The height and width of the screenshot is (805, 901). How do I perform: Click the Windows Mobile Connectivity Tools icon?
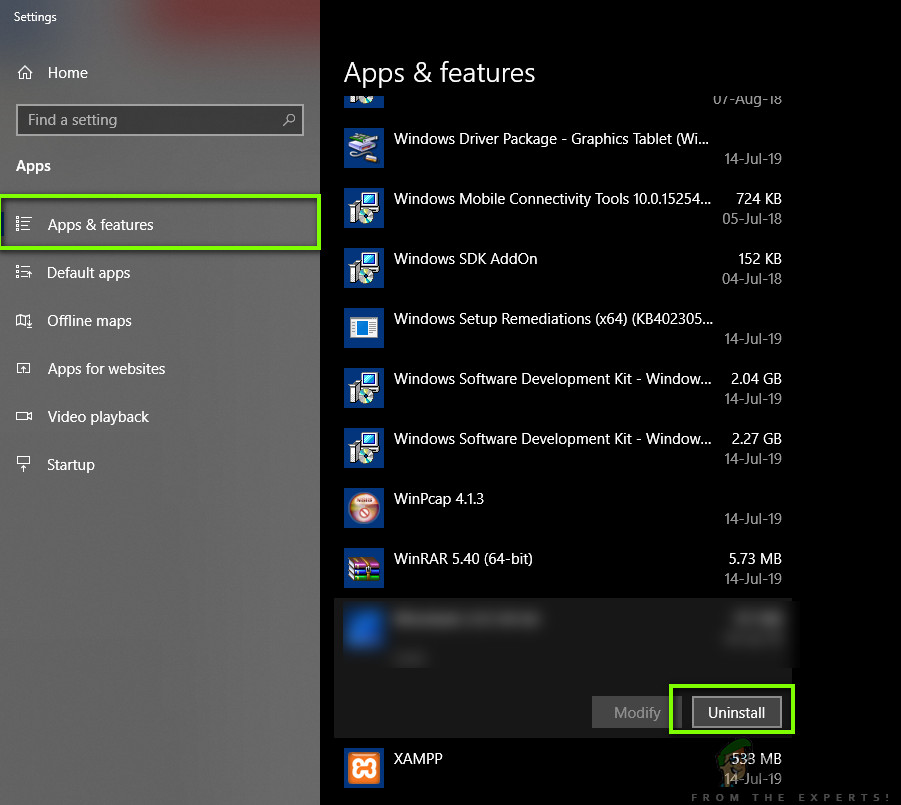[363, 207]
